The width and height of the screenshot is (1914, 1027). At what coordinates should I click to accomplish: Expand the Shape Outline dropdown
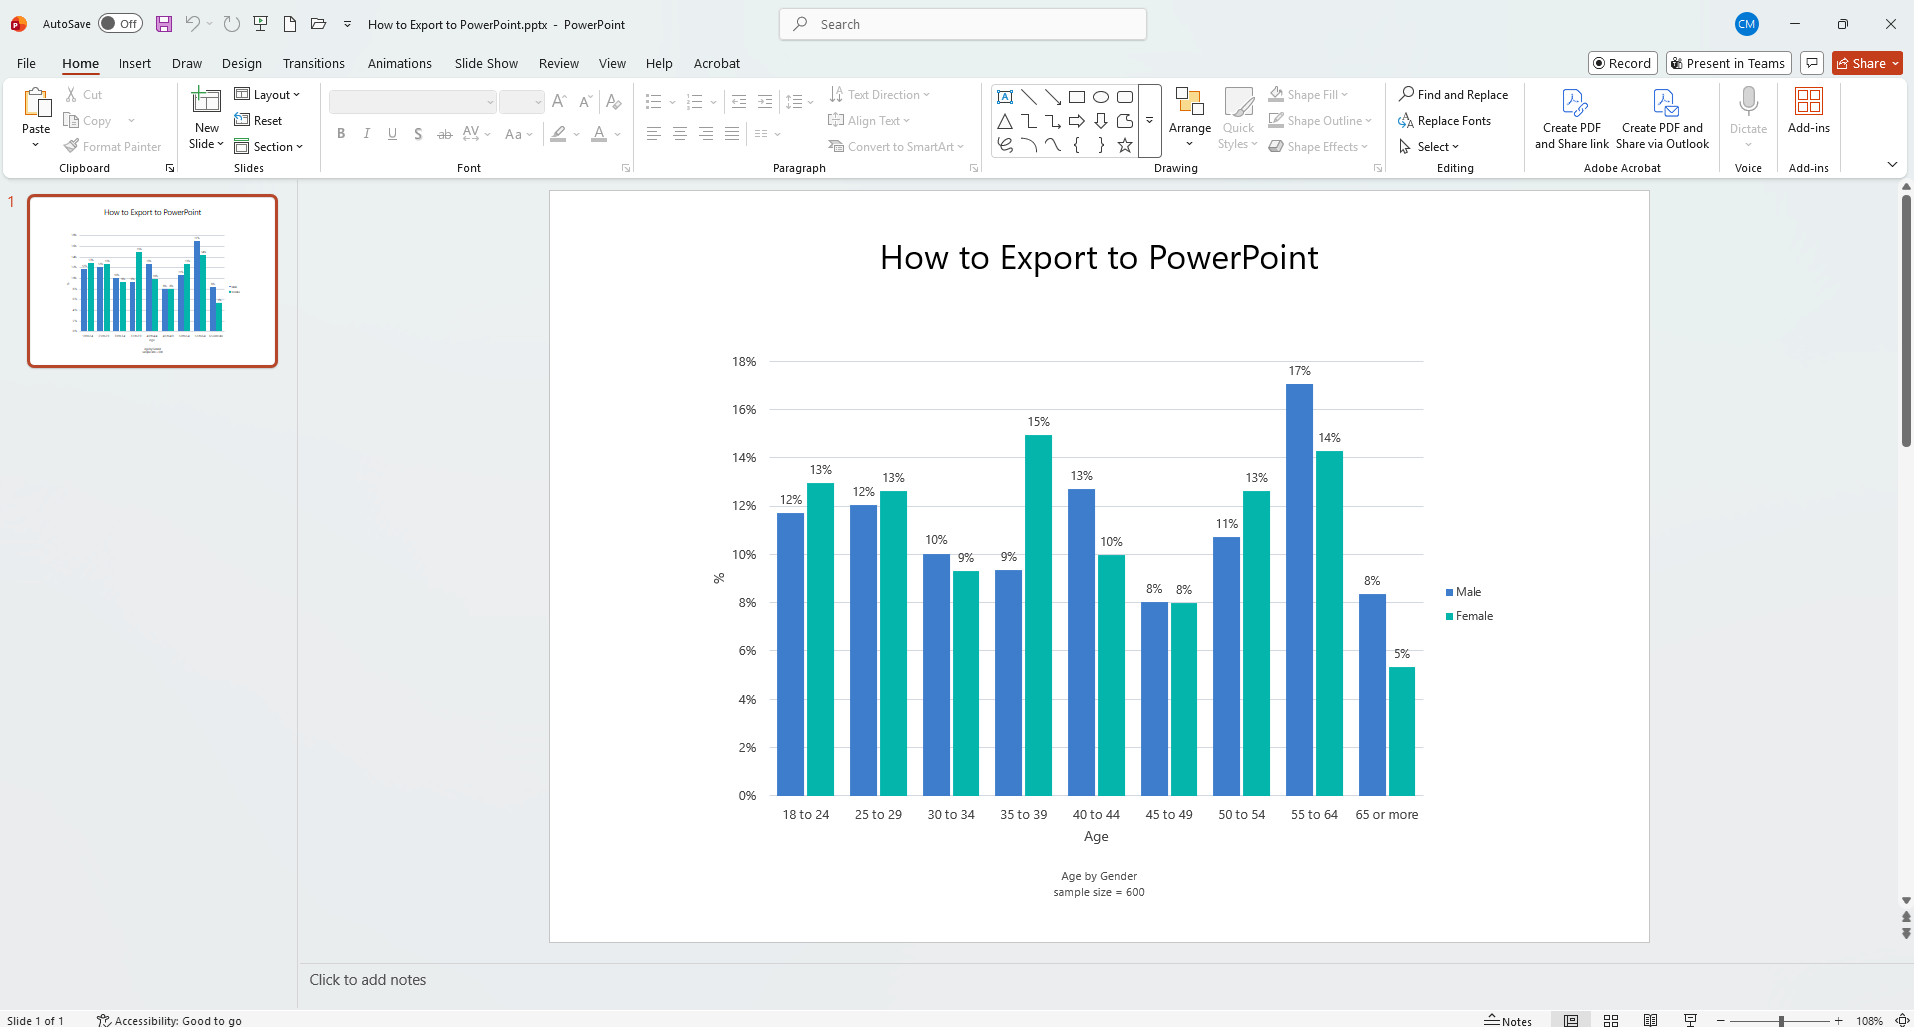pos(1366,120)
